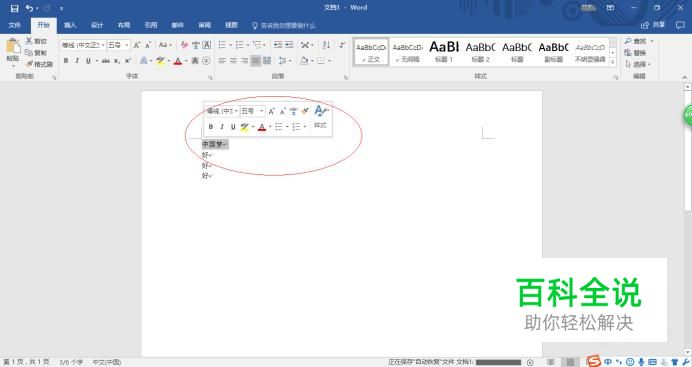
Task: Click the Tell Me search box
Action: coord(284,26)
